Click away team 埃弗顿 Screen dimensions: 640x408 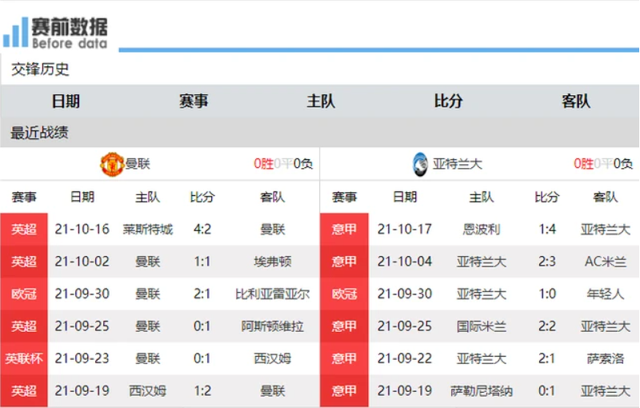(273, 262)
